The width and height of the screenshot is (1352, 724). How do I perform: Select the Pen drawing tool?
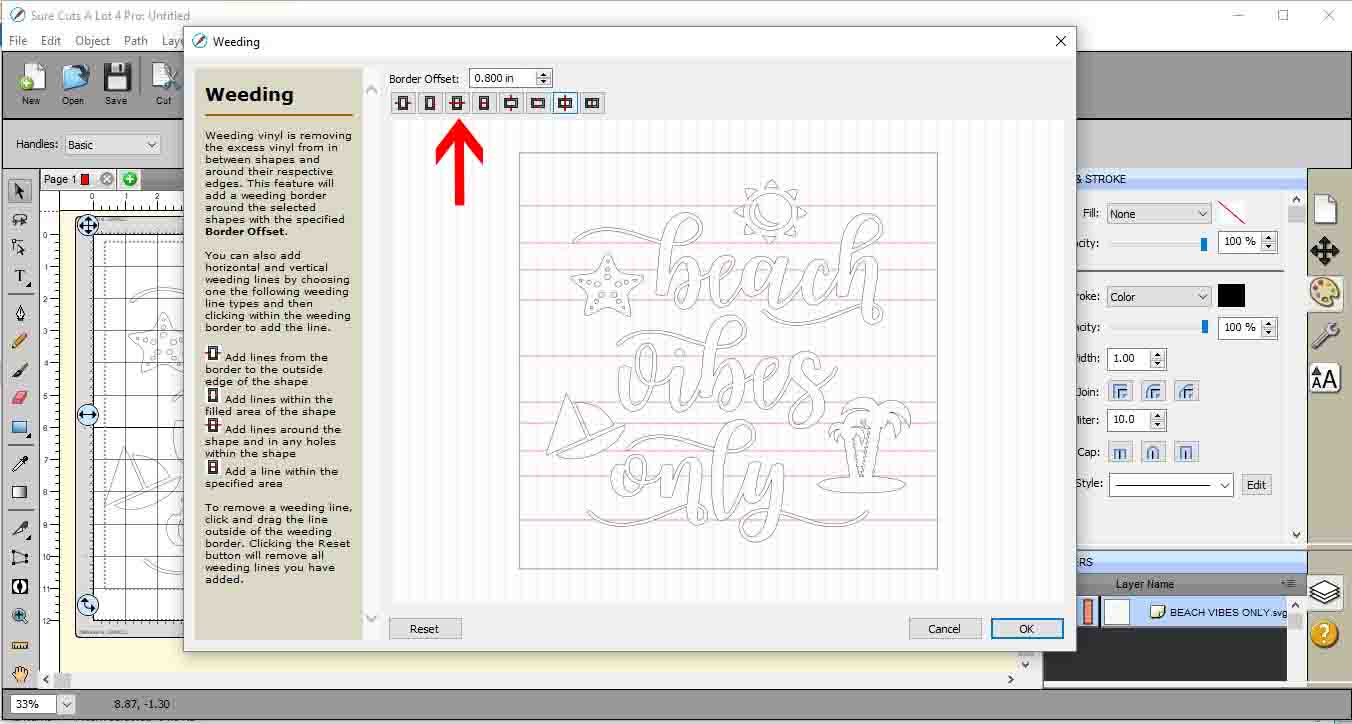(19, 313)
